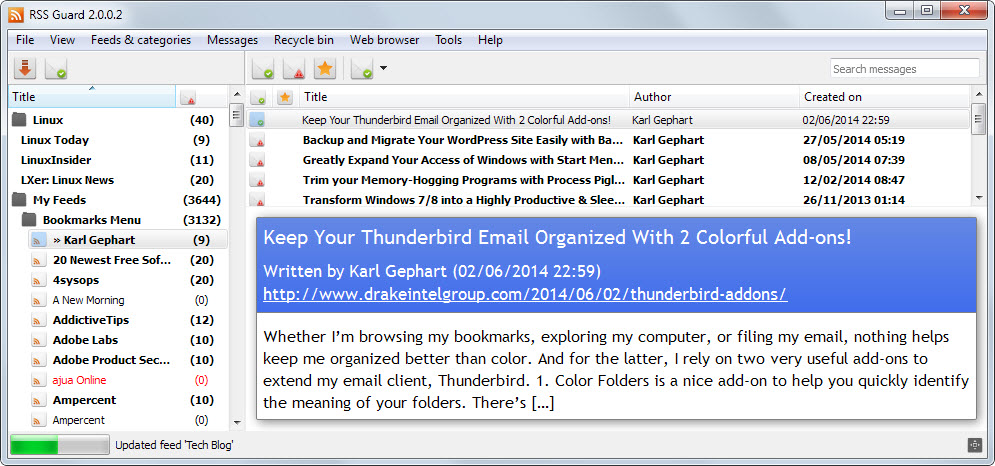This screenshot has height=466, width=995.
Task: Click the feed list scroll down arrow
Action: [x=237, y=422]
